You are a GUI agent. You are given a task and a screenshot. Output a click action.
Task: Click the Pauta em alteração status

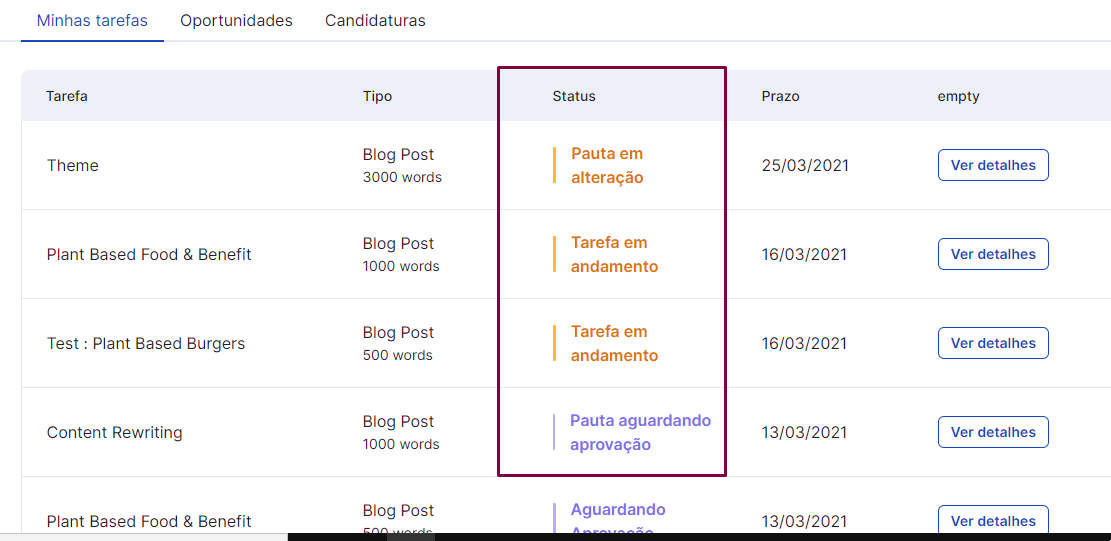607,166
